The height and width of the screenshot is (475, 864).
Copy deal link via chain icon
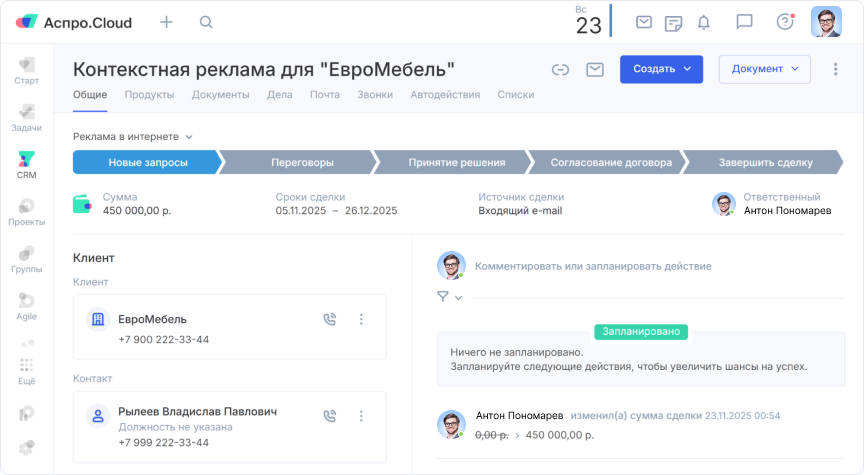561,69
